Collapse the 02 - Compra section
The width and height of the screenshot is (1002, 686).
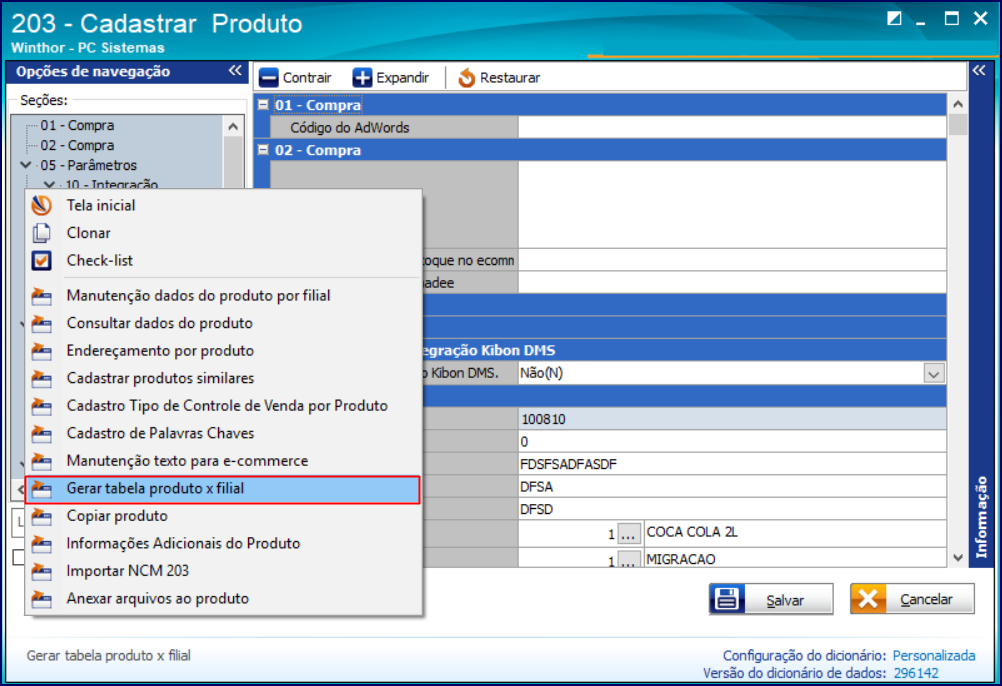(263, 149)
